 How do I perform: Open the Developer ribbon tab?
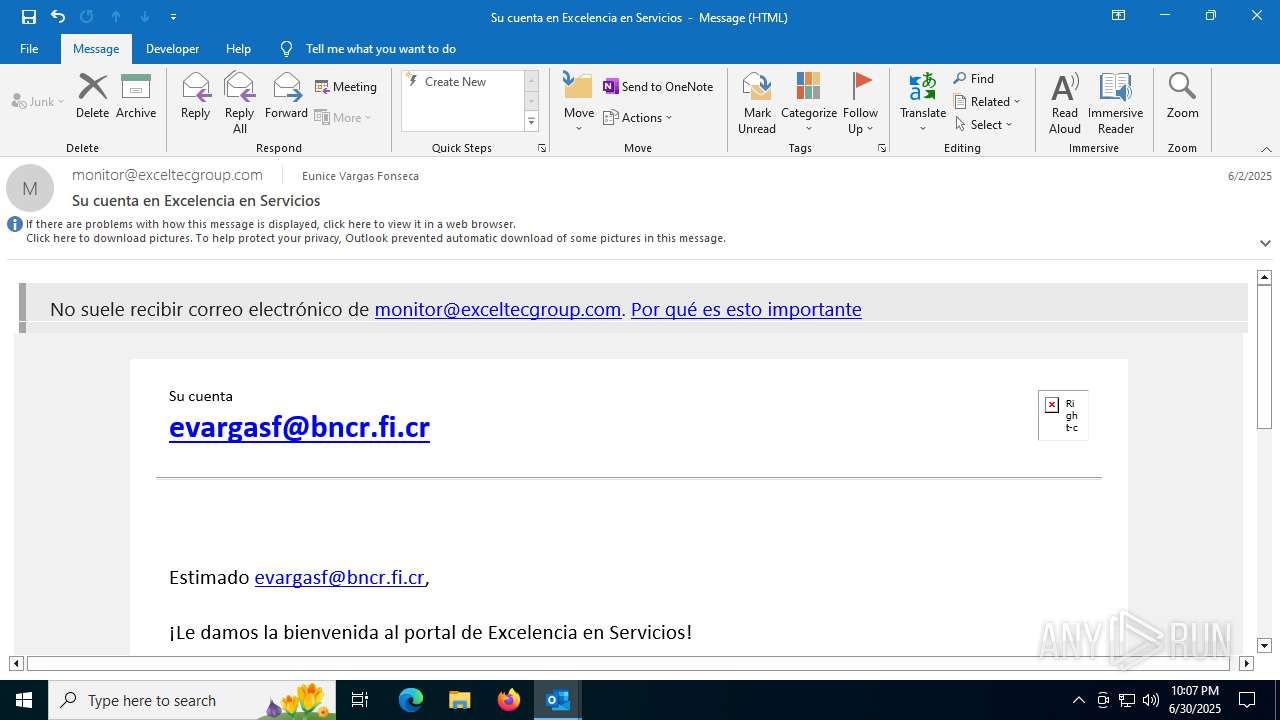pyautogui.click(x=172, y=49)
